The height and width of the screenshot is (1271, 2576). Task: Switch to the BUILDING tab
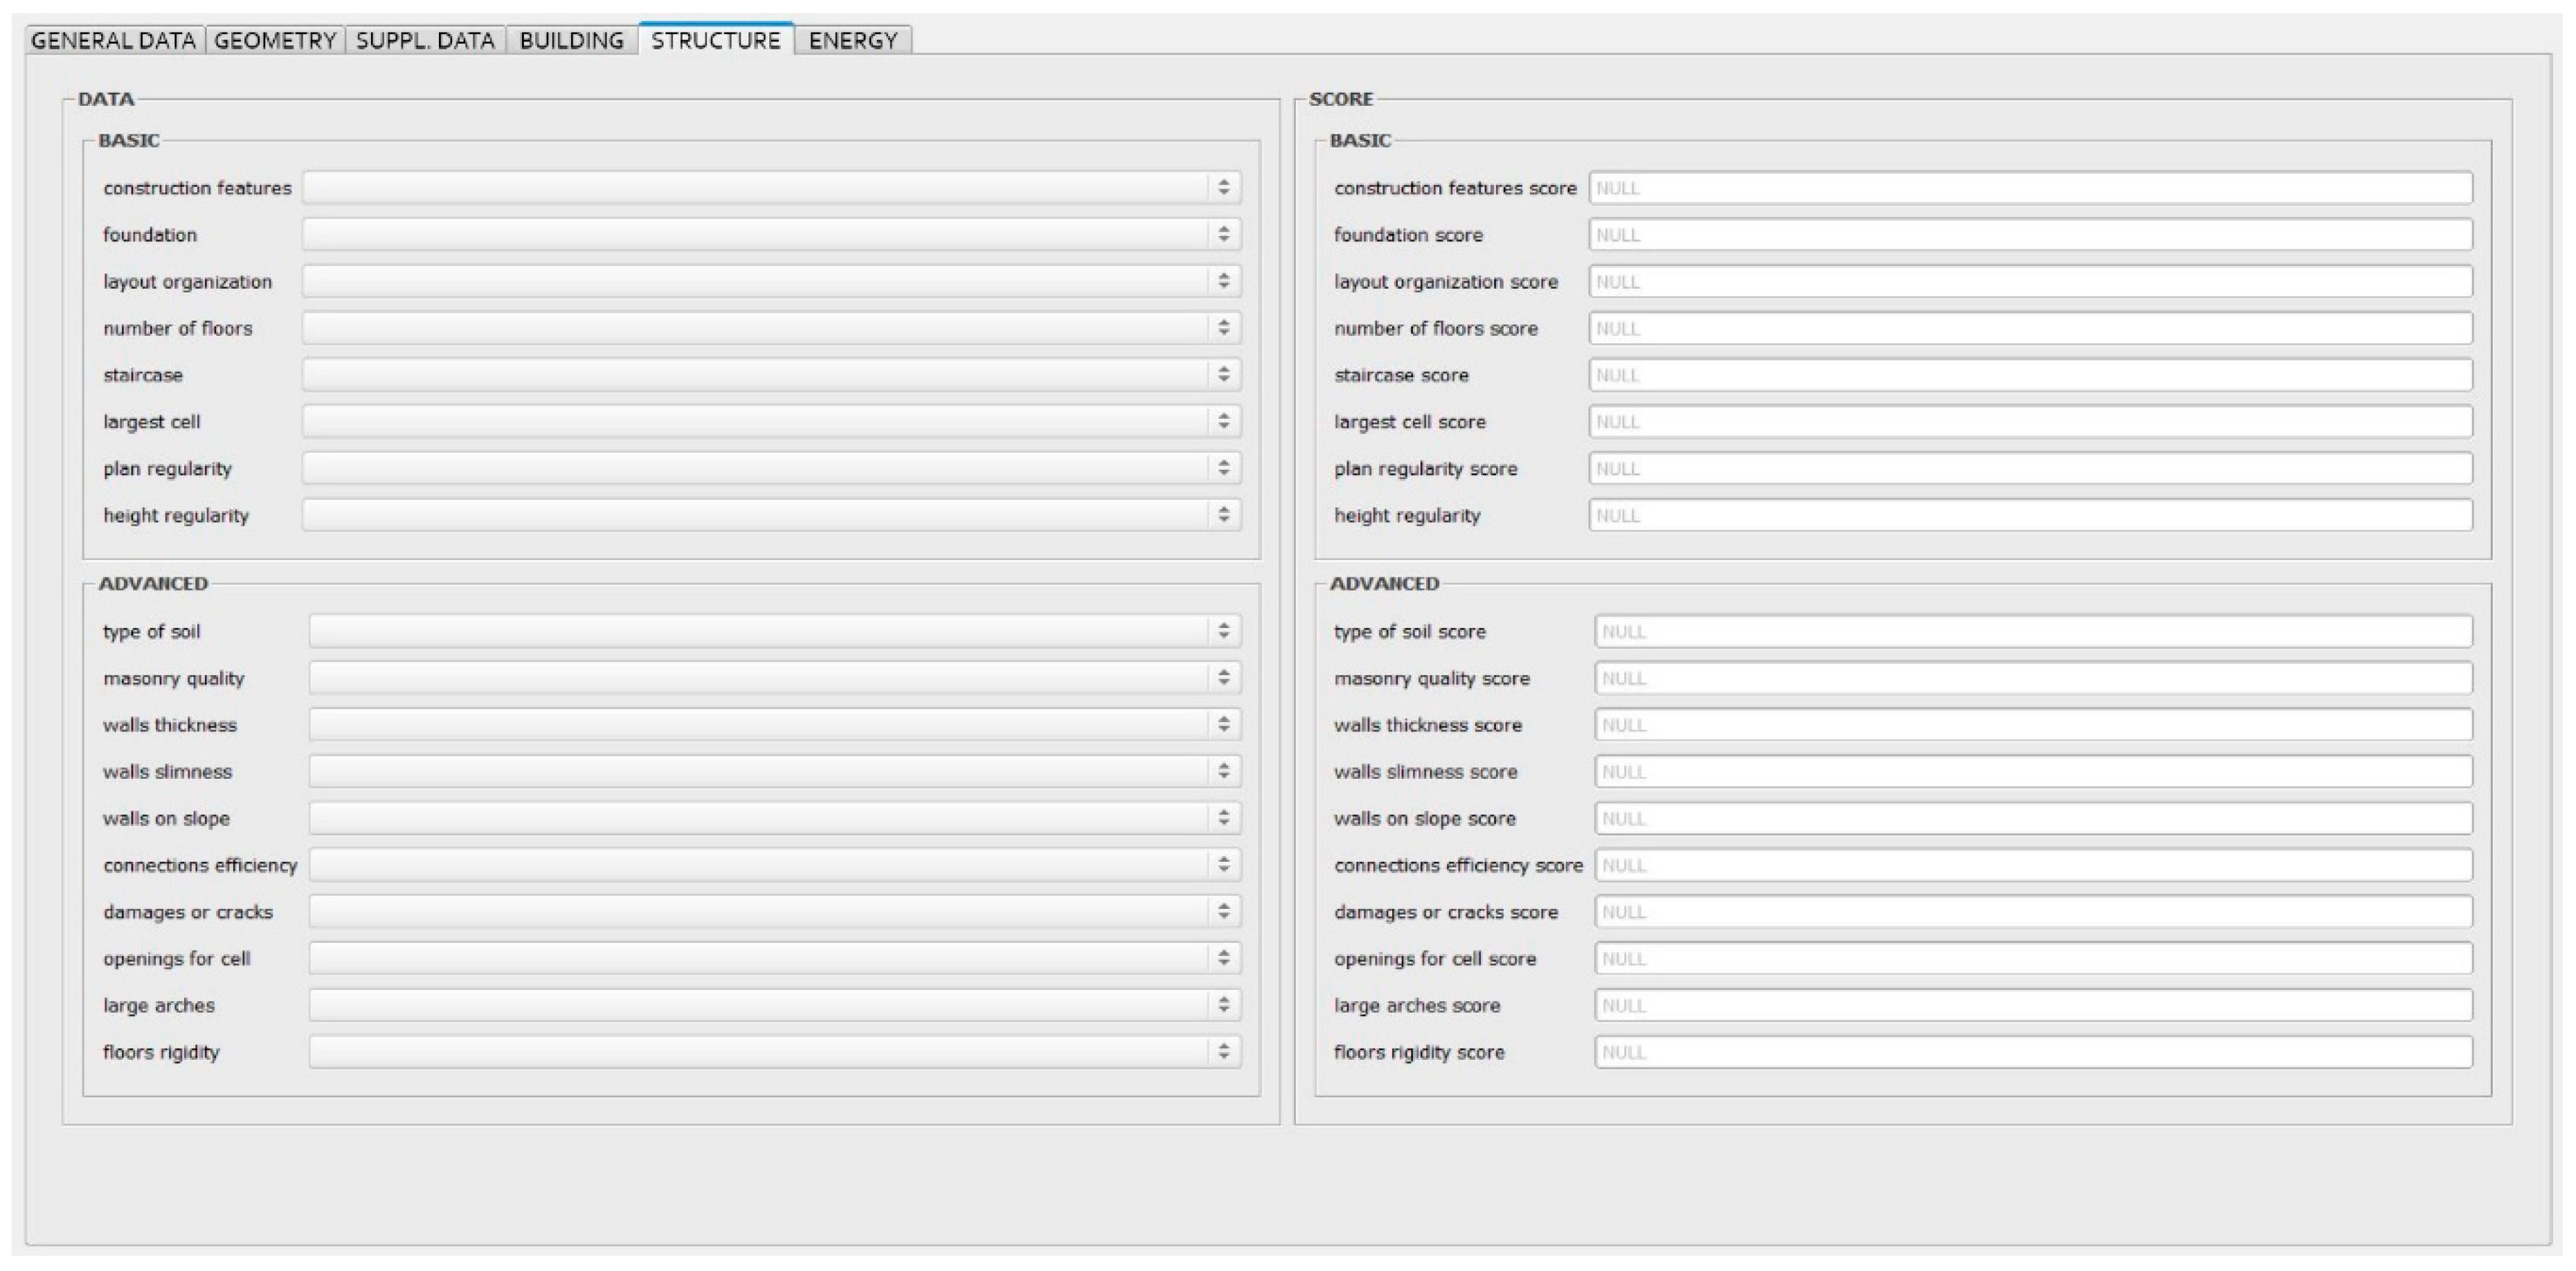pos(571,41)
